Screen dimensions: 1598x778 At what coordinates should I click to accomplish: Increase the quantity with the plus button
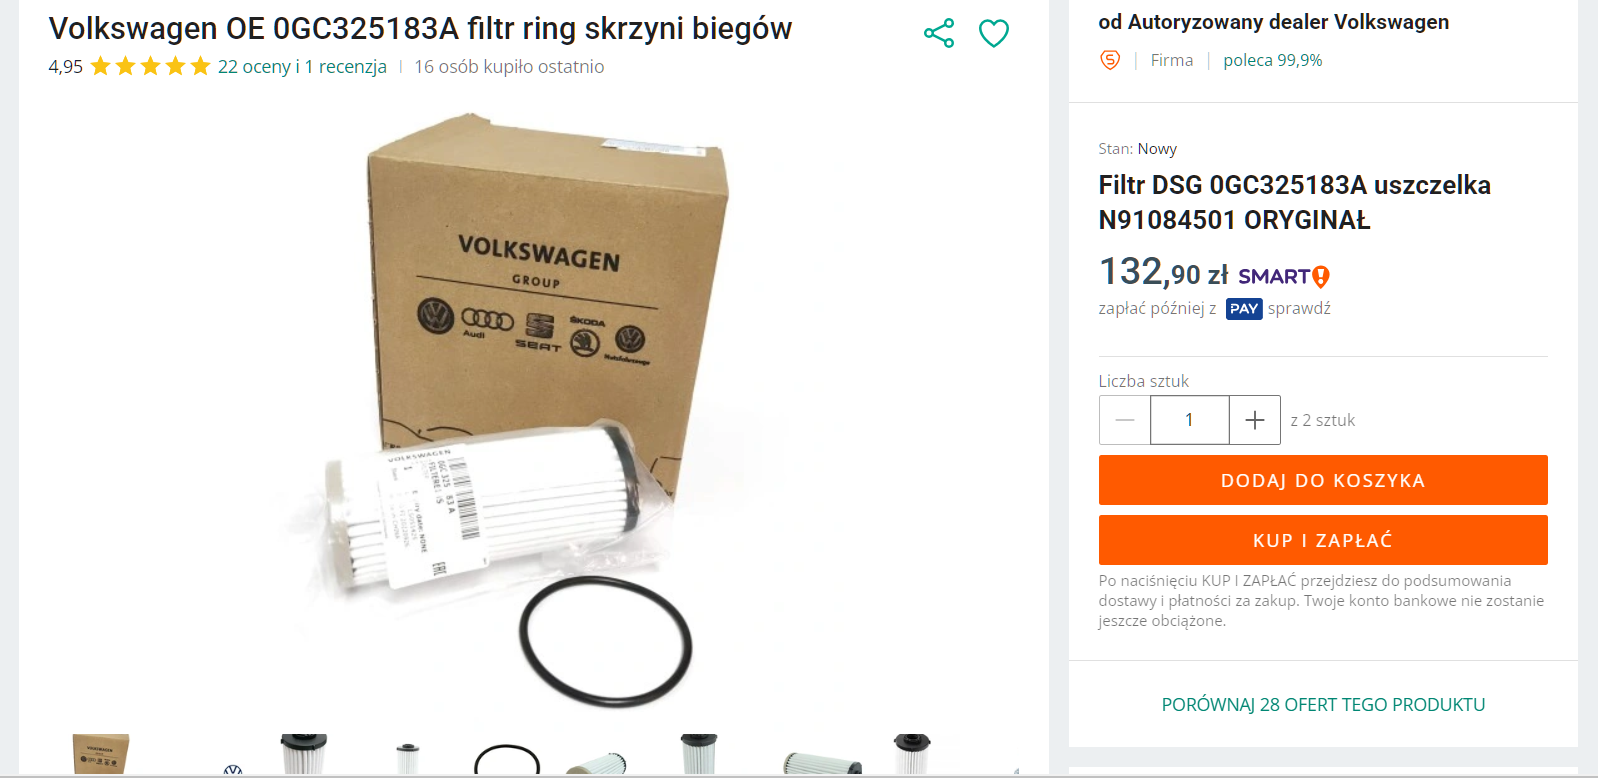pos(1255,420)
